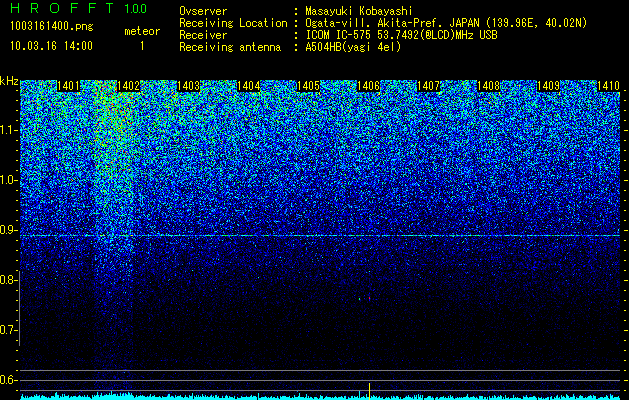Image resolution: width=629 pixels, height=400 pixels.
Task: Click the 1405 time marker
Action: tap(308, 86)
